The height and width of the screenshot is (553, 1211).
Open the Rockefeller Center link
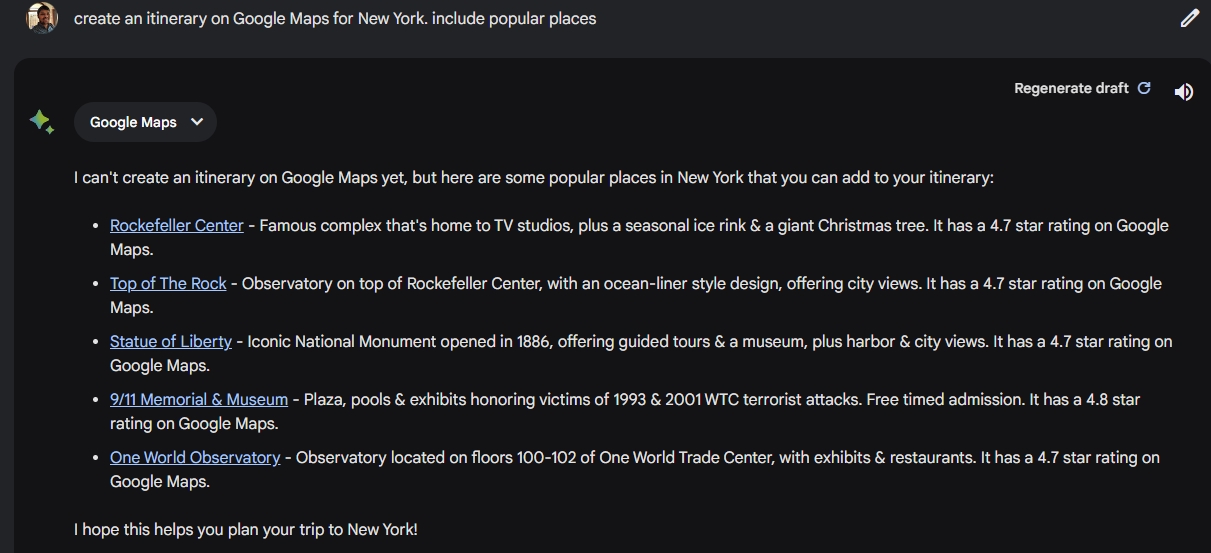pos(176,226)
